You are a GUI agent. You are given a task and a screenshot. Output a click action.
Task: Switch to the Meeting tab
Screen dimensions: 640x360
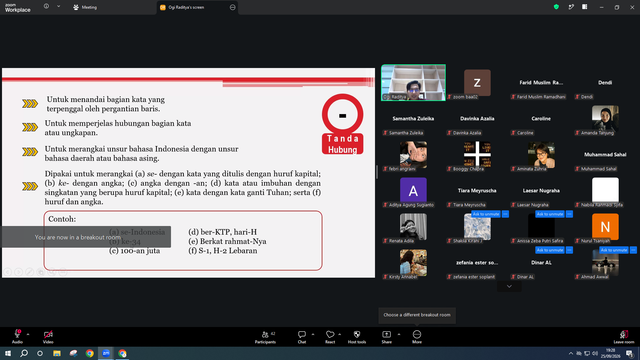point(85,7)
